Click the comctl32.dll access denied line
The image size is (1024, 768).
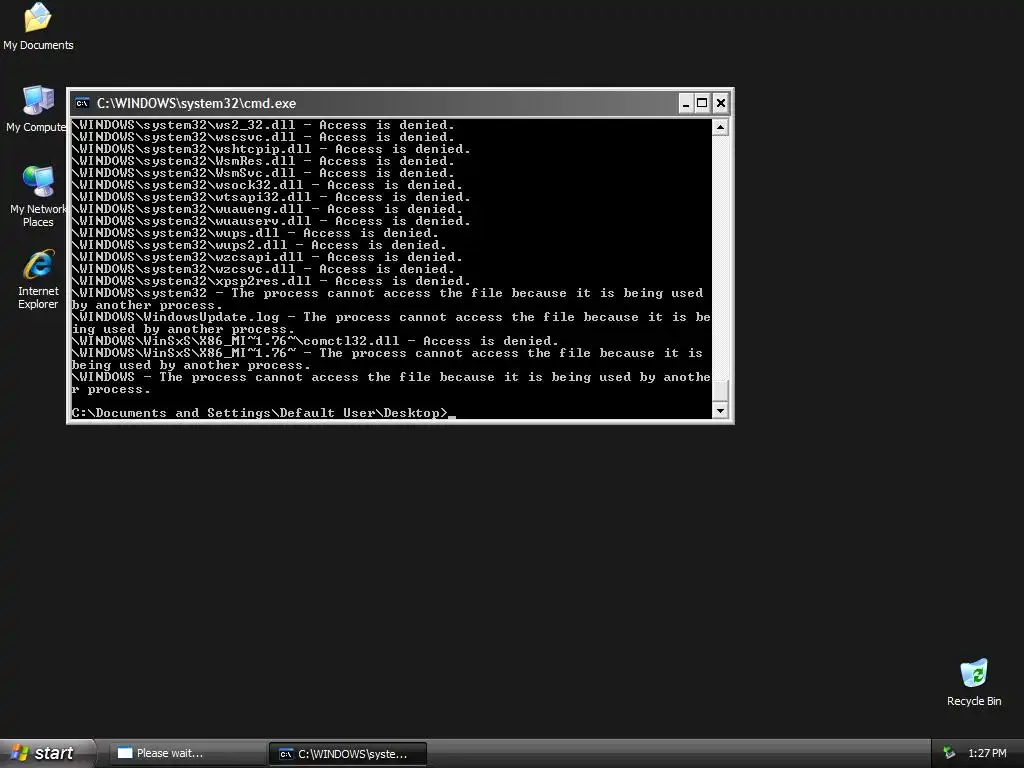tap(315, 341)
